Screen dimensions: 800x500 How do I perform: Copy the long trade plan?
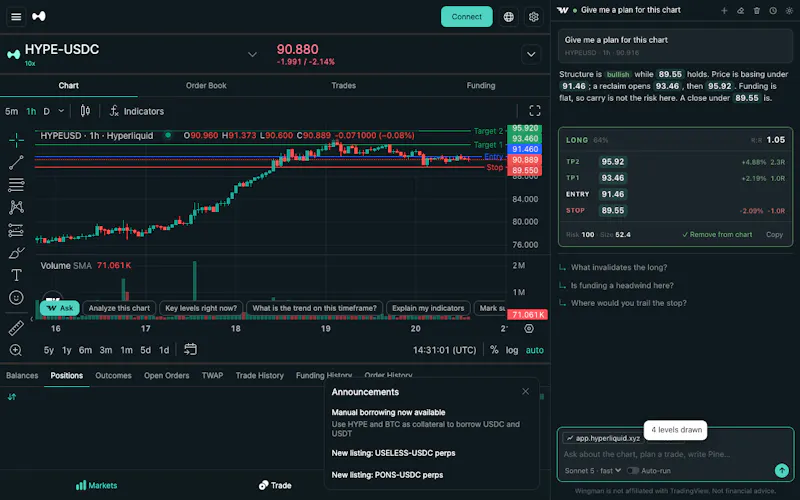pos(774,235)
